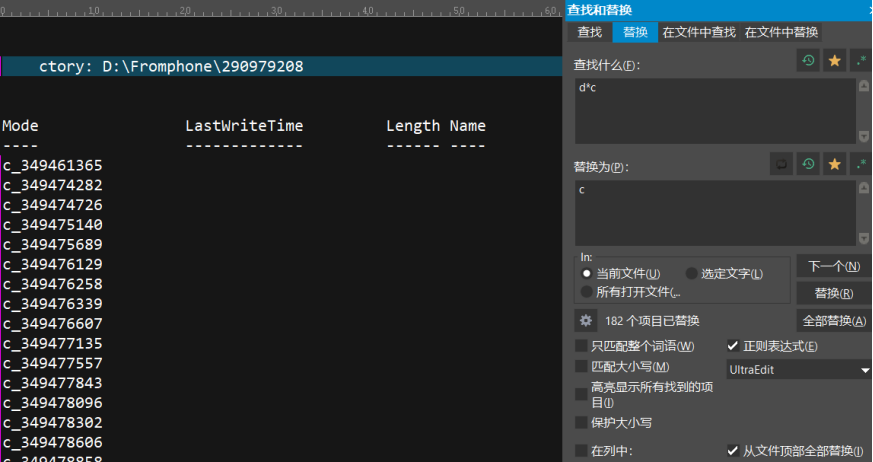Click line c_349474726
The width and height of the screenshot is (873, 462).
point(53,205)
